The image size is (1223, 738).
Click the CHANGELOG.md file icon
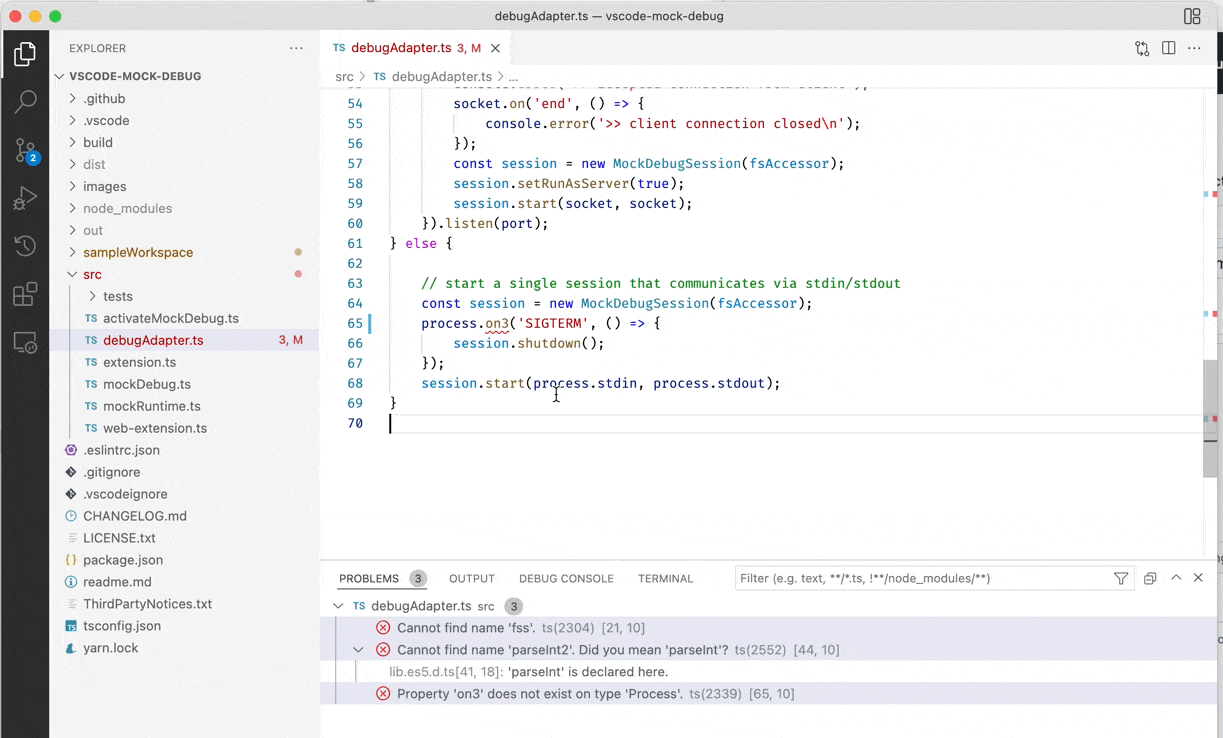click(x=71, y=516)
